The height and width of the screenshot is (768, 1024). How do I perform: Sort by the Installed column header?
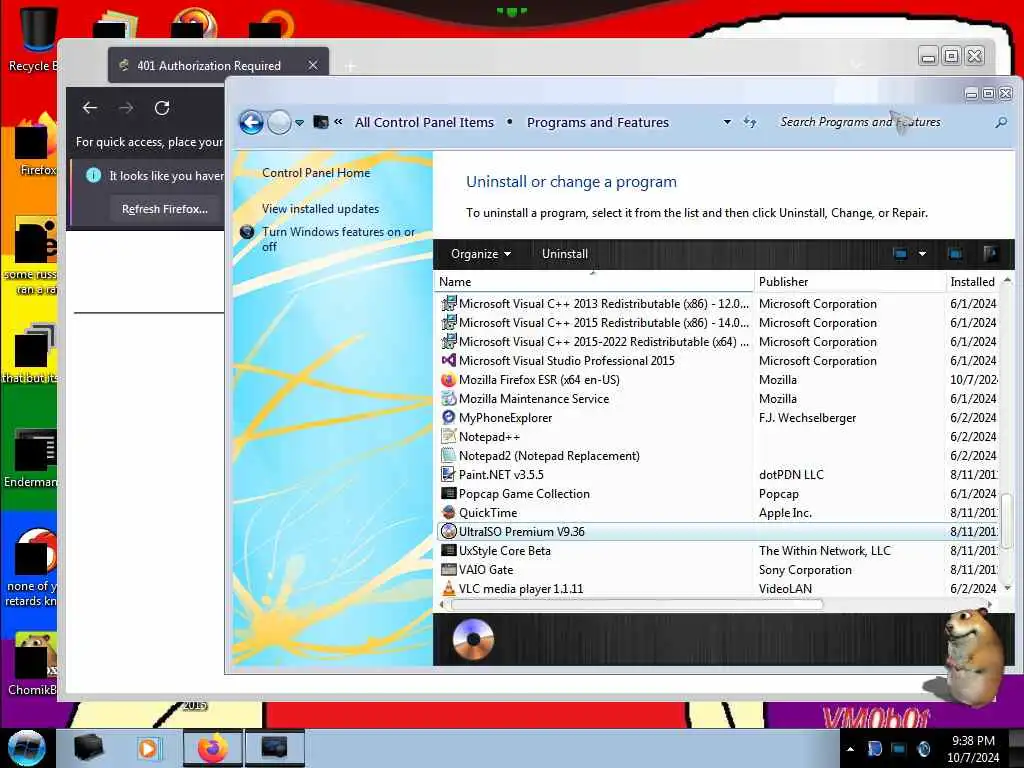(972, 282)
